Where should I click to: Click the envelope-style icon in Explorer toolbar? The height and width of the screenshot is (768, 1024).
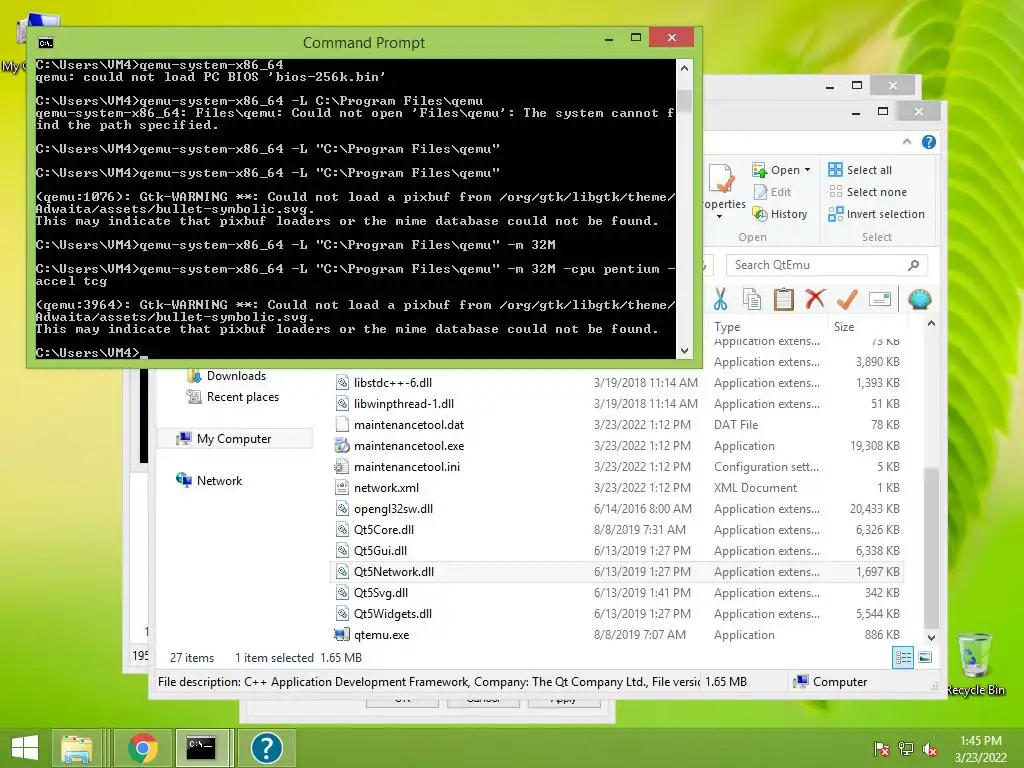[880, 299]
